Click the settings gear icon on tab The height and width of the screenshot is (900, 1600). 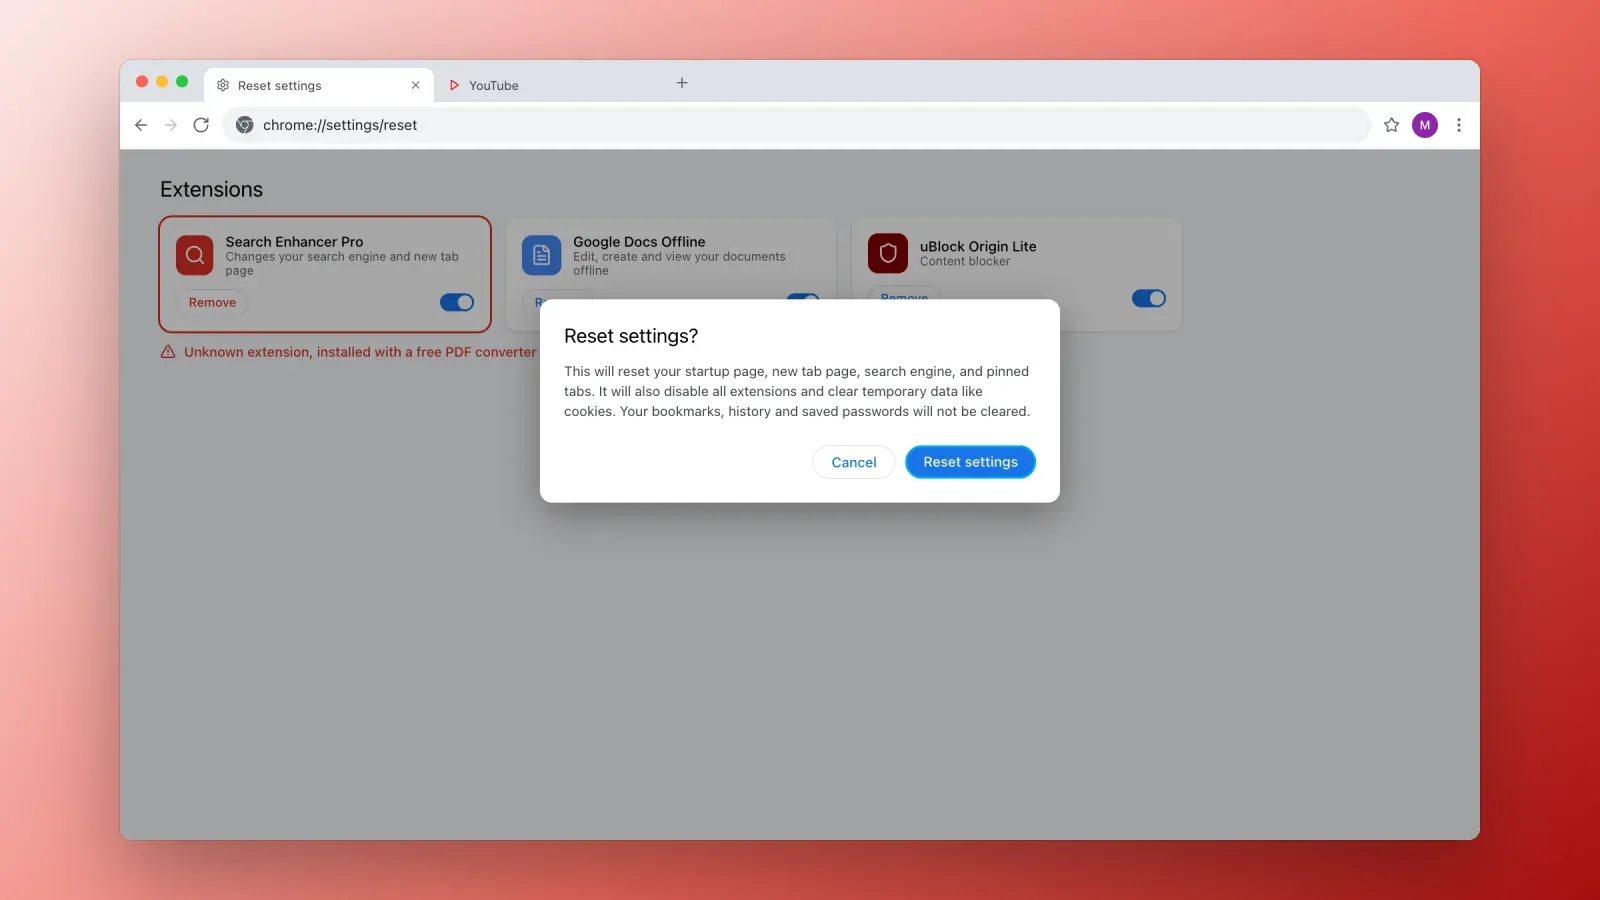pos(223,85)
